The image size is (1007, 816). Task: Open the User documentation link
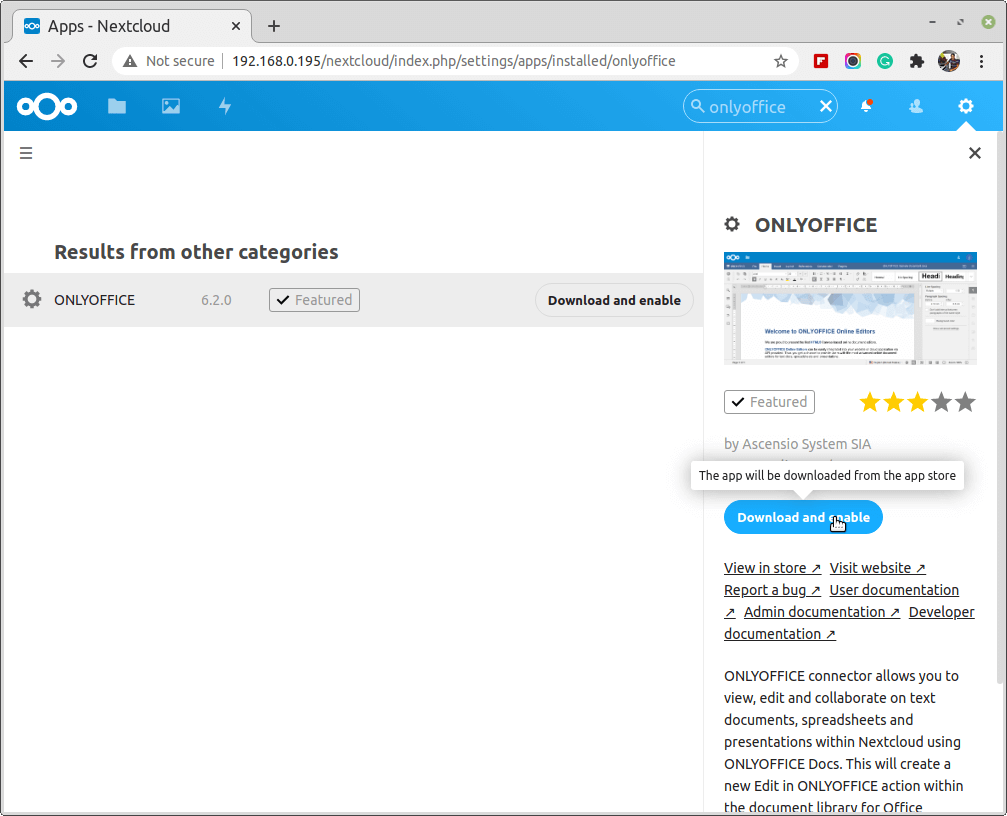pos(894,589)
